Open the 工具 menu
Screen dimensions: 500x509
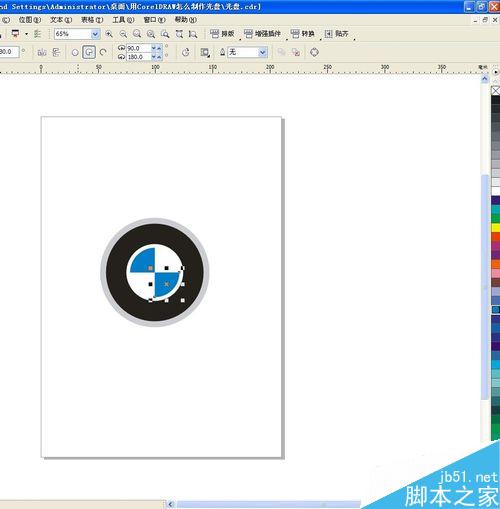[x=123, y=20]
